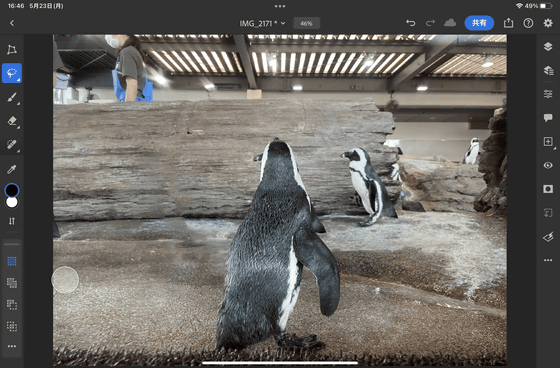Activate the Eyedropper tool

12,169
